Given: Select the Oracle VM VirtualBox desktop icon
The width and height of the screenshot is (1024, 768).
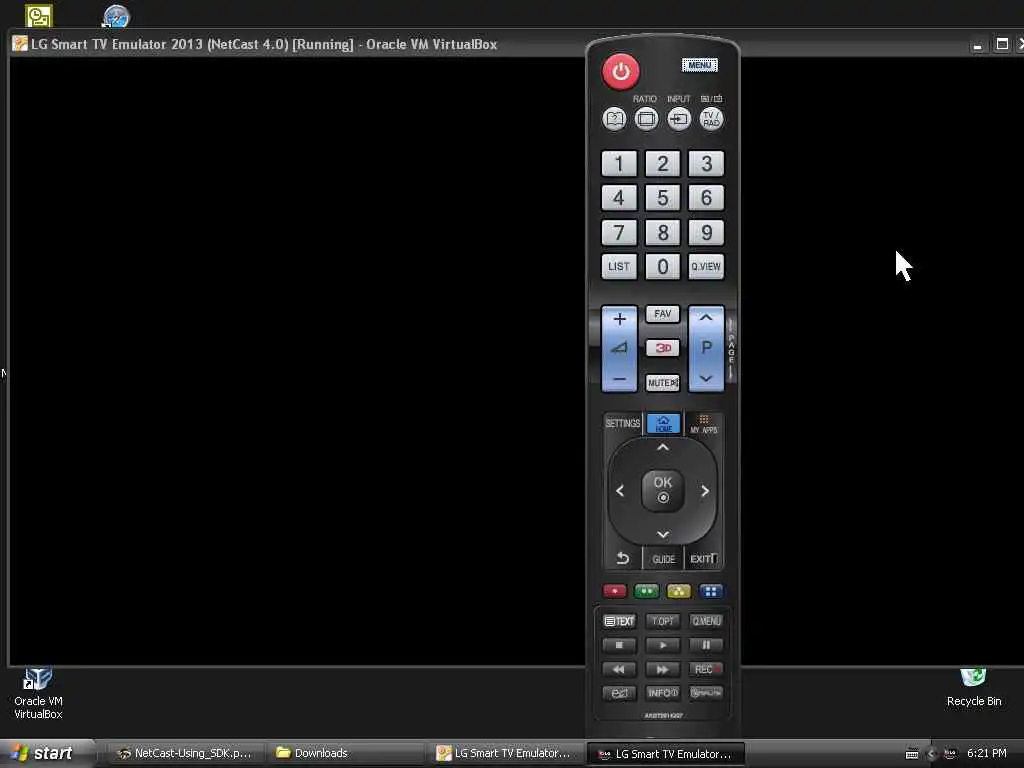Looking at the screenshot, I should click(38, 694).
